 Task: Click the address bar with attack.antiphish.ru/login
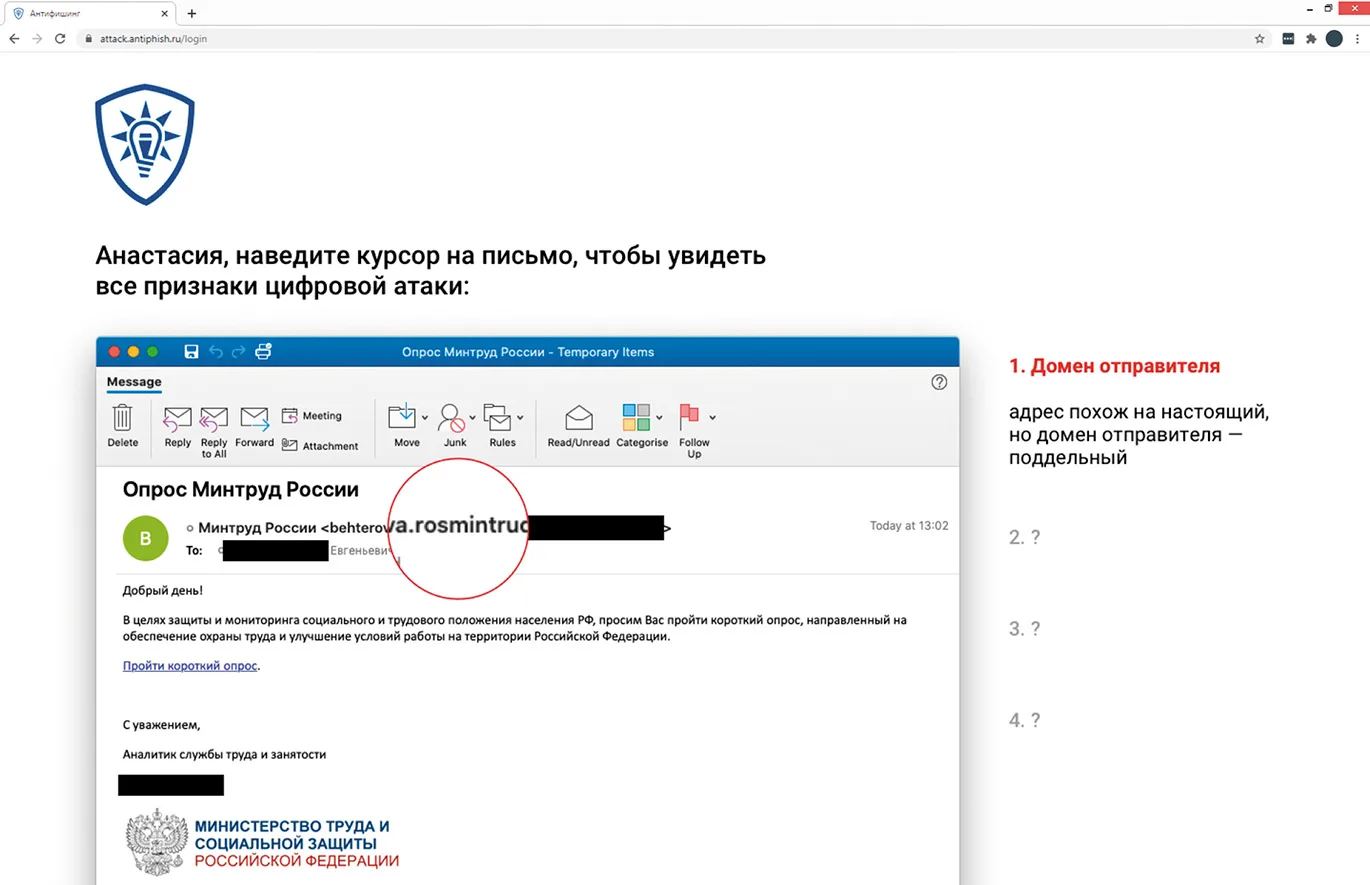pos(672,39)
